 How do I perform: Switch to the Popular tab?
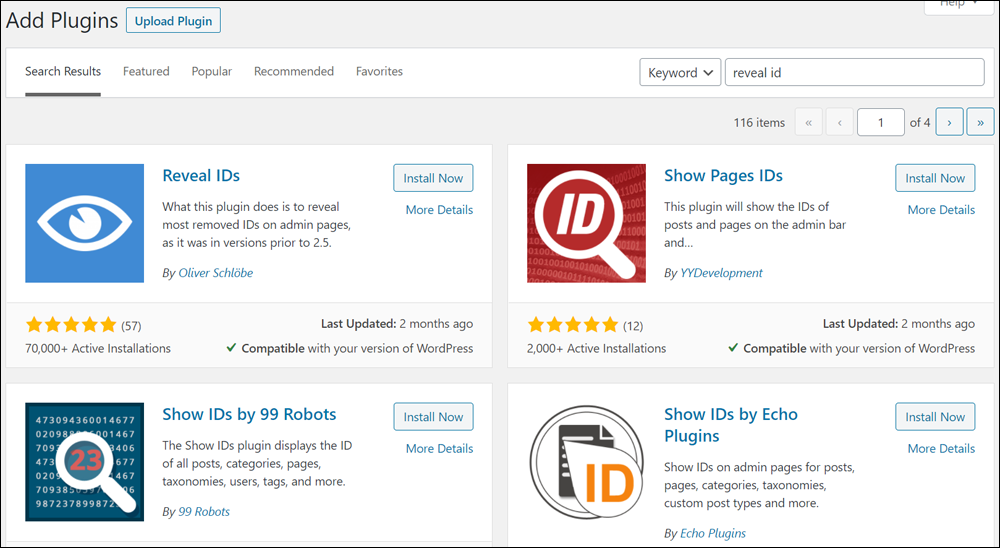pos(212,71)
